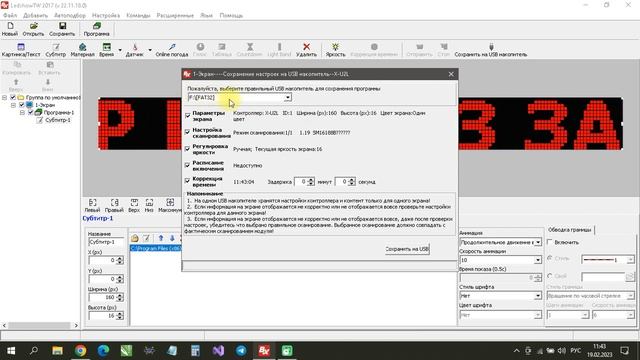
Task: Toggle the Коррекция времени checkbox
Action: coord(188,180)
